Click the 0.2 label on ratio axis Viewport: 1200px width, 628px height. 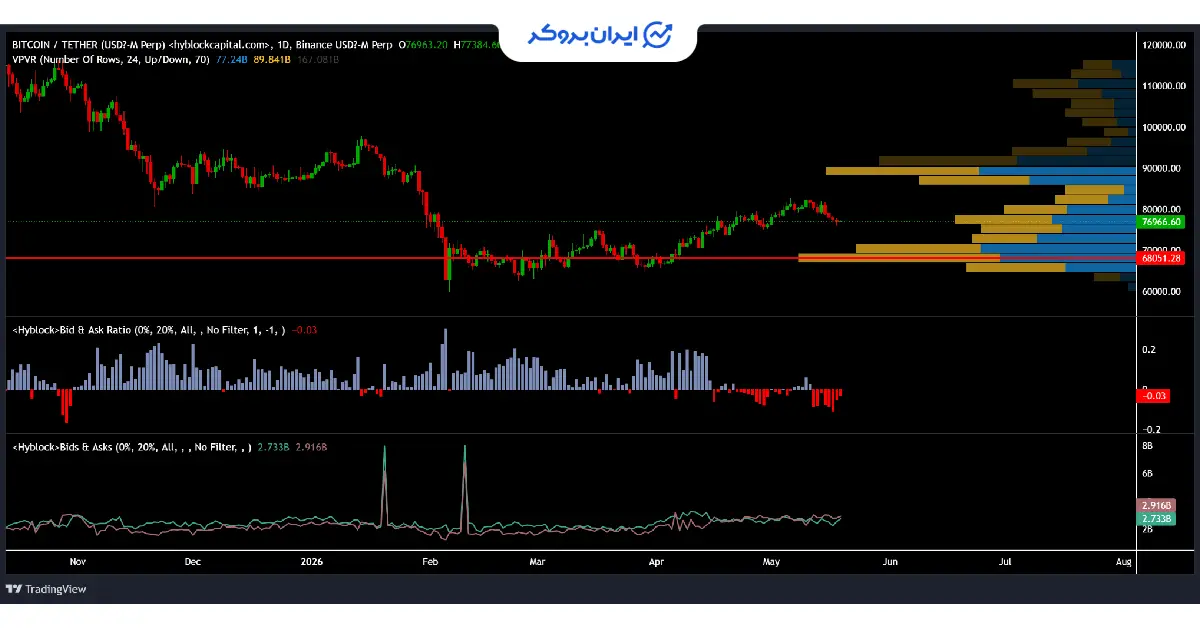tap(1149, 350)
